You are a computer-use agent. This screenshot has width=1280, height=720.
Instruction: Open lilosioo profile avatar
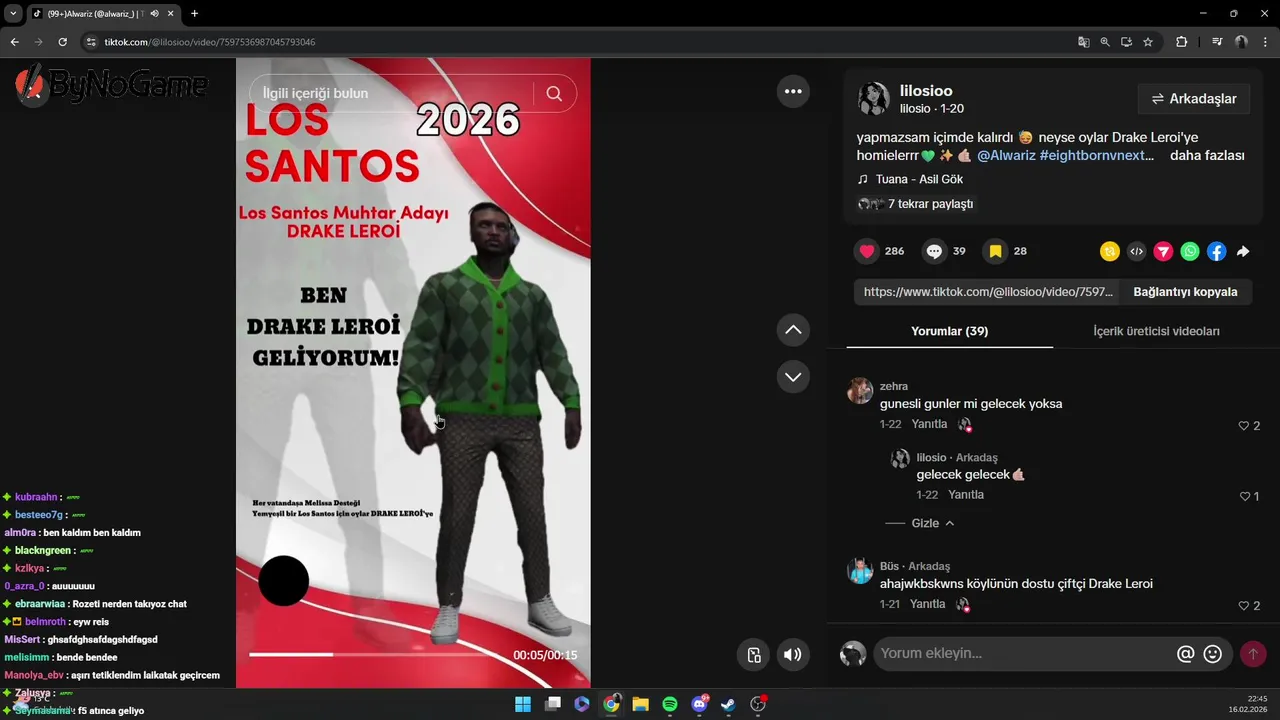point(873,98)
